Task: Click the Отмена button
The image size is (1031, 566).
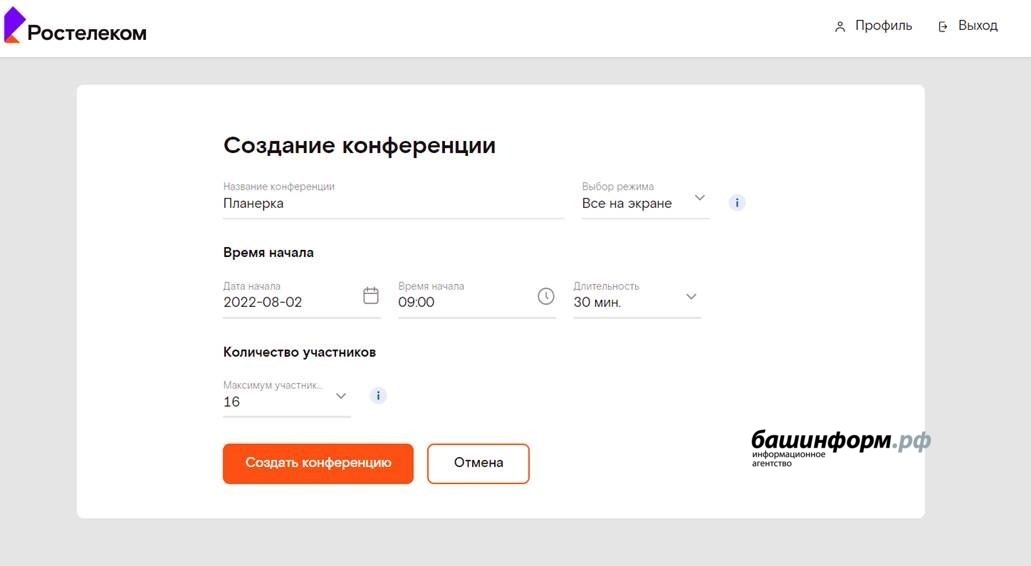Action: [x=478, y=463]
